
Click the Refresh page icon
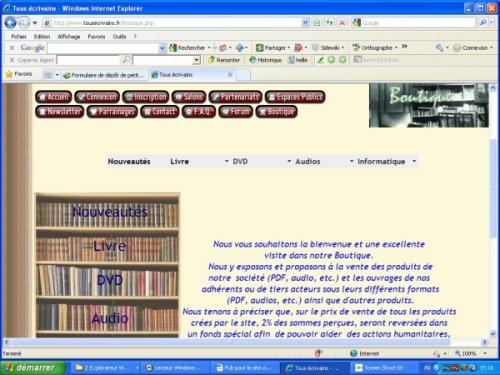329,23
